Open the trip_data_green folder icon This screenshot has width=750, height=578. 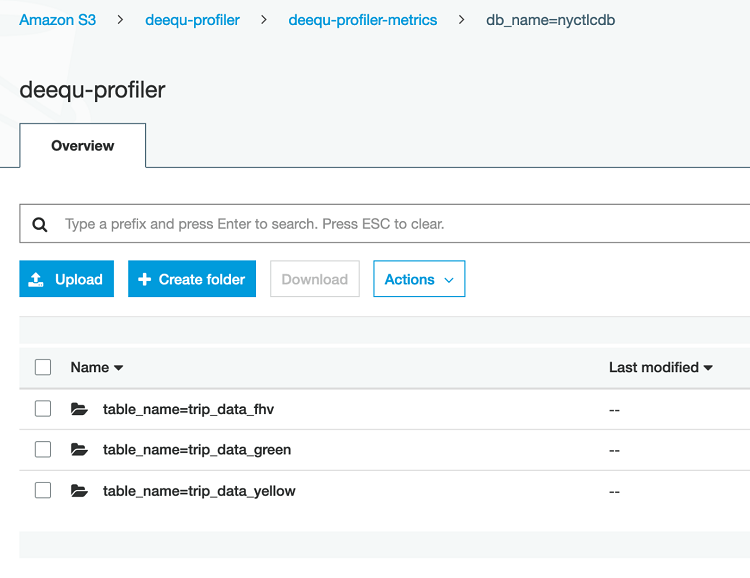coord(79,450)
